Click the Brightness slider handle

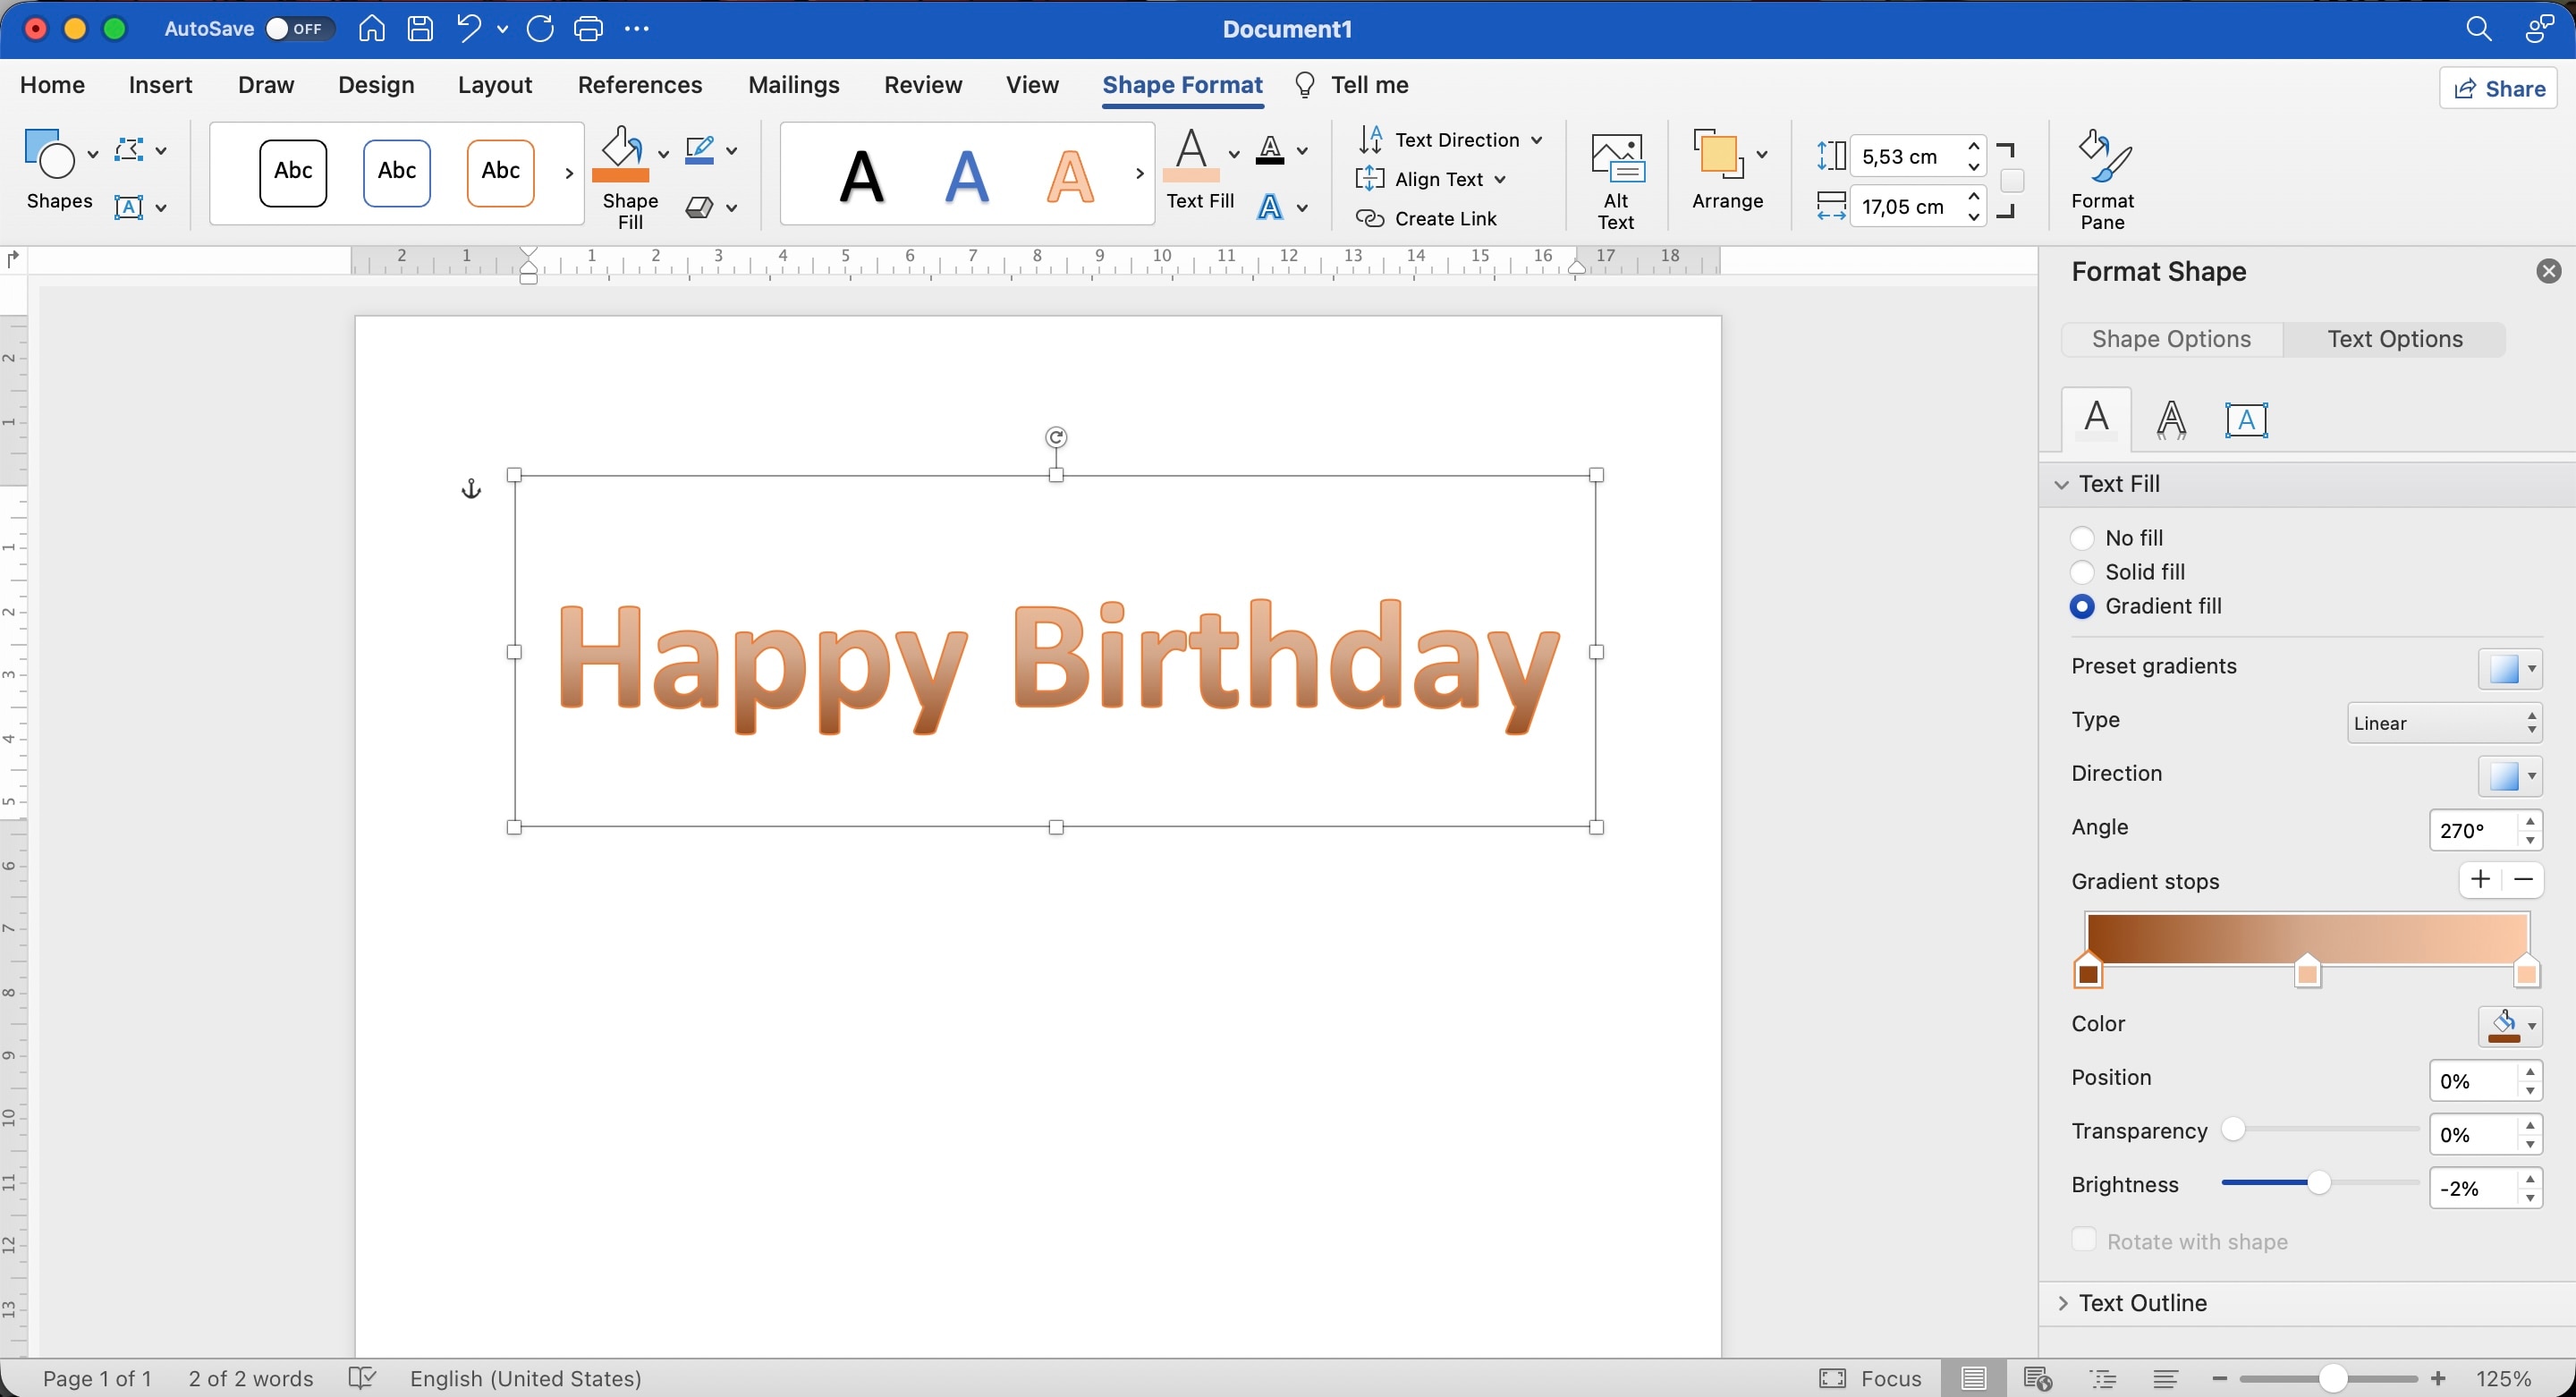(x=2318, y=1183)
